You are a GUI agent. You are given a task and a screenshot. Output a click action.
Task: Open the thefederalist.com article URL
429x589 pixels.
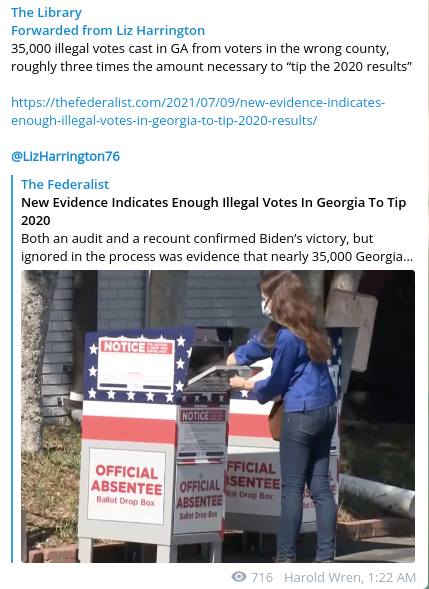[x=198, y=112]
